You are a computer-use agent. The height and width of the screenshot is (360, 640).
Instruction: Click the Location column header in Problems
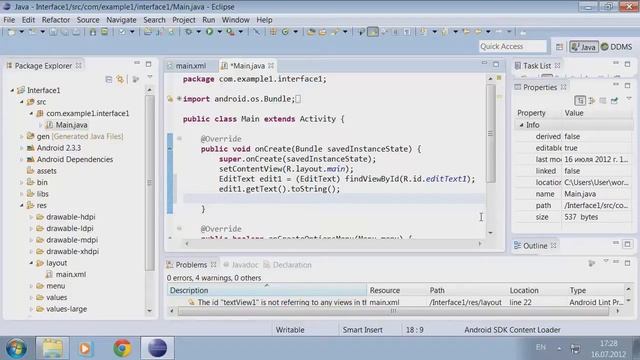point(537,290)
